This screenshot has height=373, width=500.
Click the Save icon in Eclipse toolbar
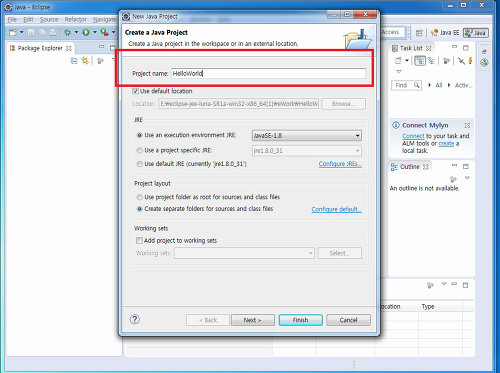click(x=31, y=32)
